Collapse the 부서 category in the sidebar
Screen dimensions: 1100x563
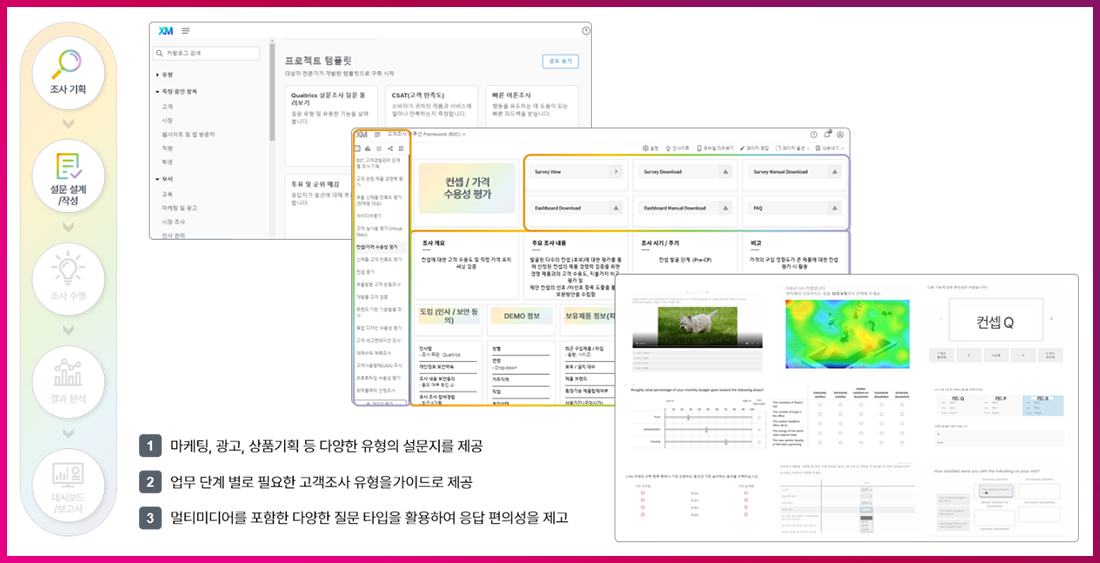click(157, 179)
